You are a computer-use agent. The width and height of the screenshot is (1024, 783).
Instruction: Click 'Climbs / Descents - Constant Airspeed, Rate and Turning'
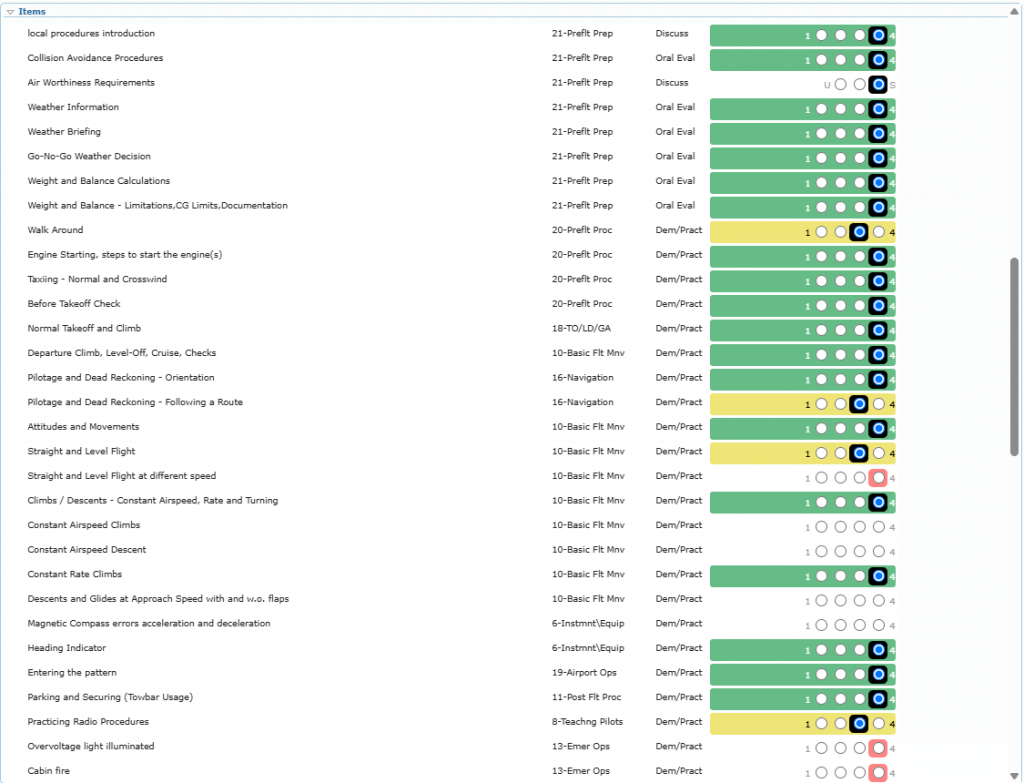153,500
